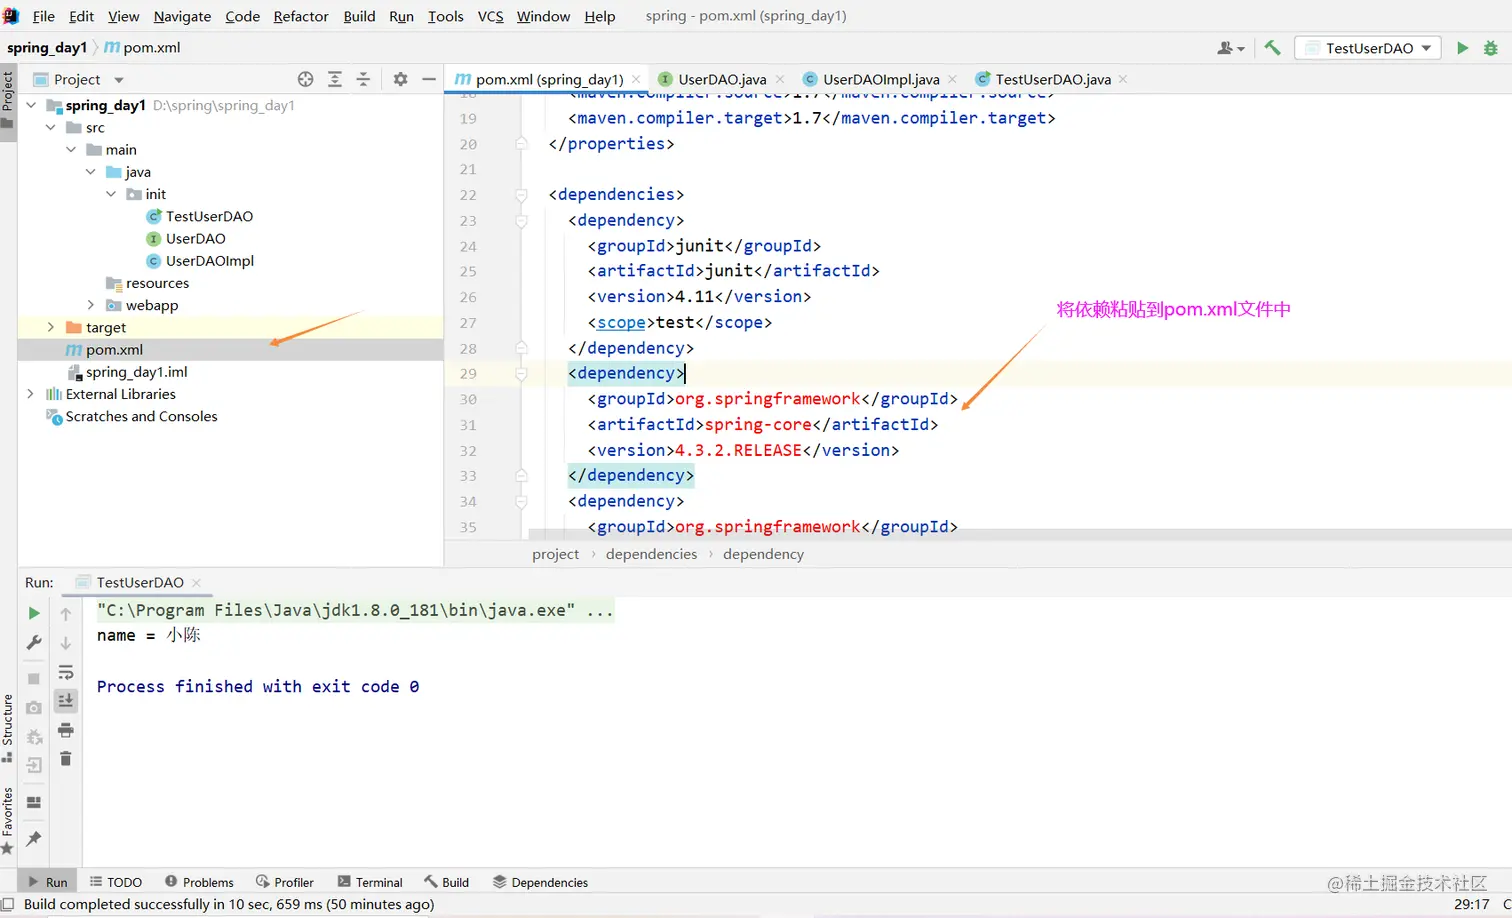Image resolution: width=1512 pixels, height=918 pixels.
Task: Click the Build Project hammer icon
Action: click(1272, 48)
